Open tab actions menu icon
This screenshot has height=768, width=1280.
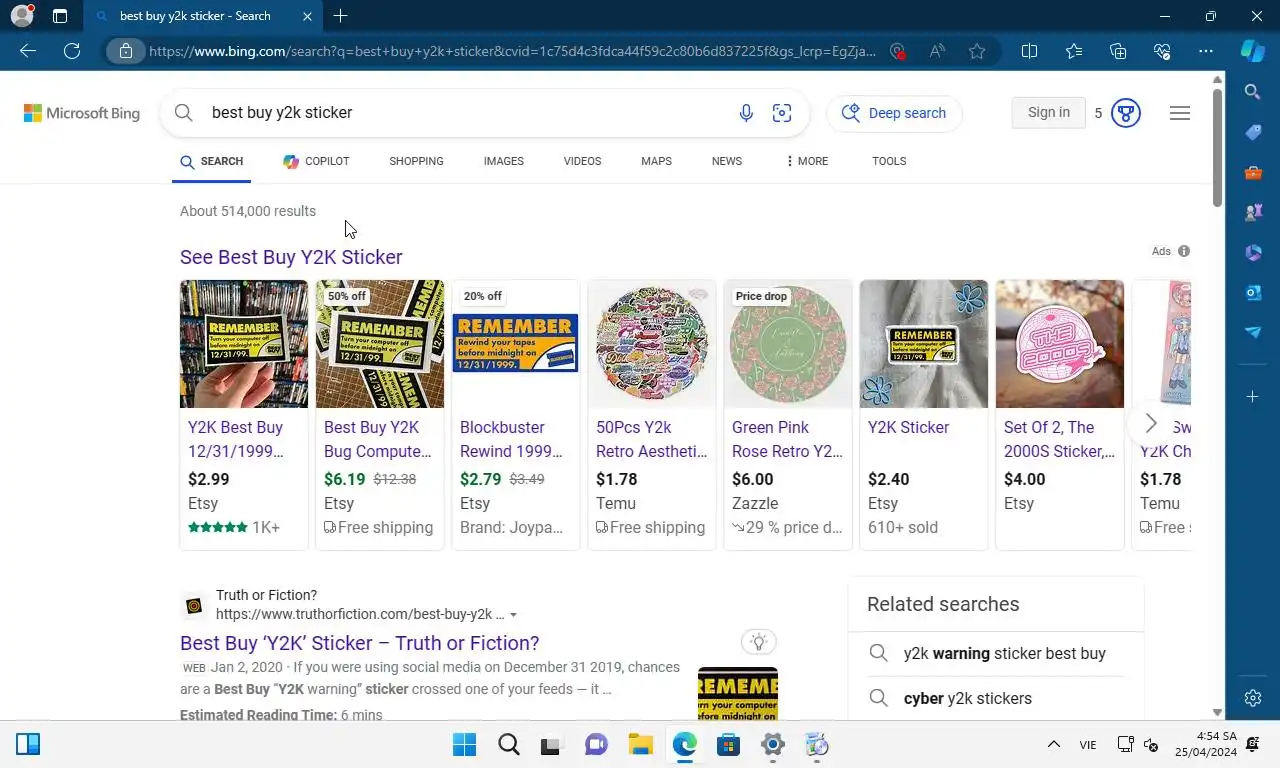pyautogui.click(x=60, y=16)
